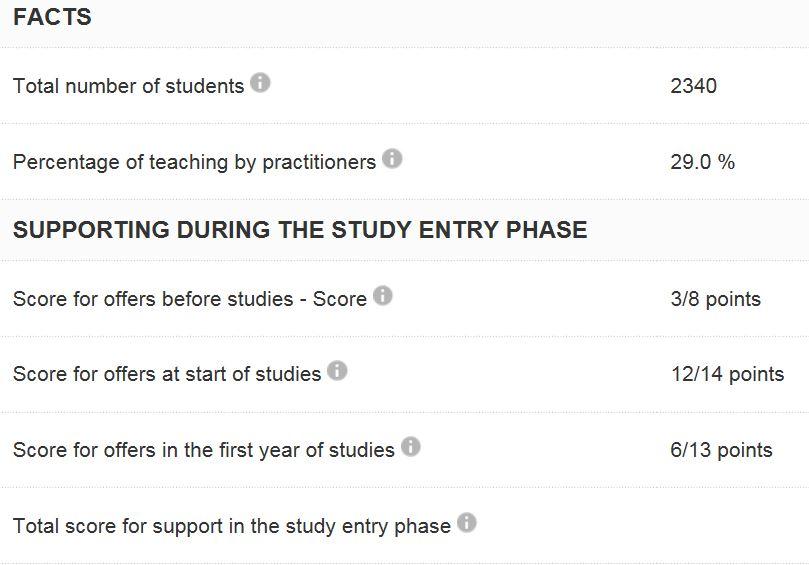Select the Percentage of teaching by practitioners label
This screenshot has height=565, width=809.
click(194, 162)
